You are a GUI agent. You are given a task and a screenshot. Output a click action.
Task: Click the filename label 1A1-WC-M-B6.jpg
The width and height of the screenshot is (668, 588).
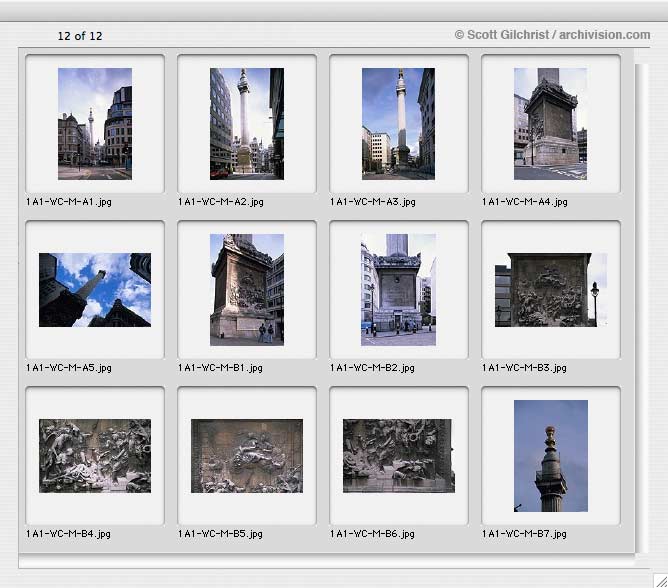(372, 534)
